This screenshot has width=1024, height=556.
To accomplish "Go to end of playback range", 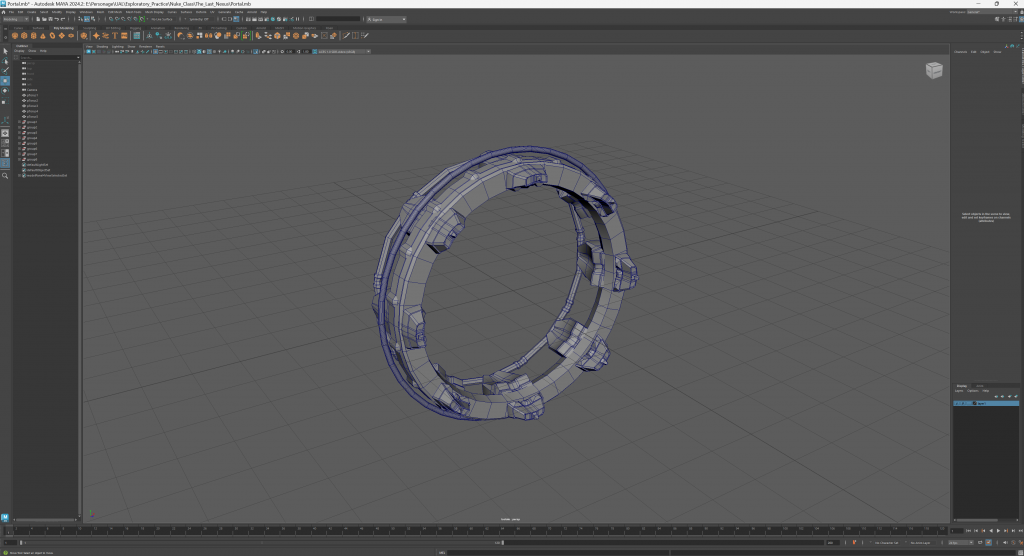I will pyautogui.click(x=1021, y=531).
